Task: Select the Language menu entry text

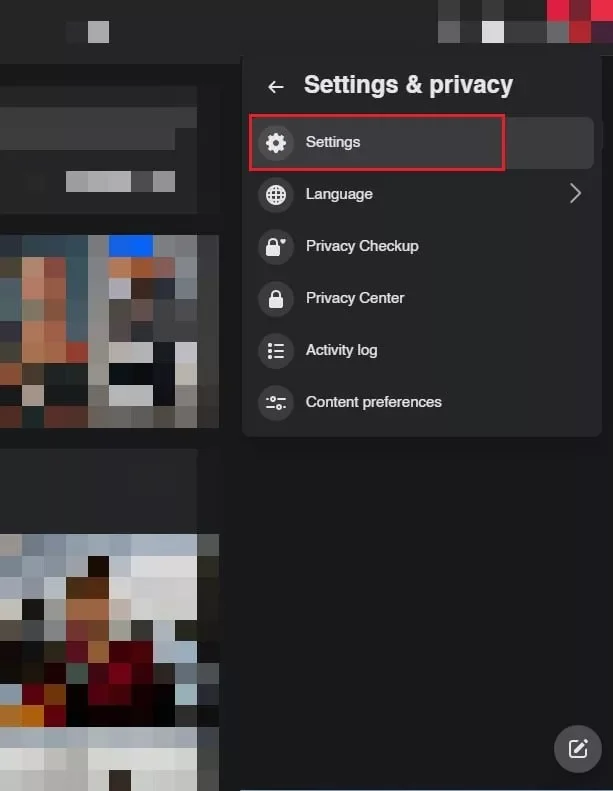Action: 339,194
